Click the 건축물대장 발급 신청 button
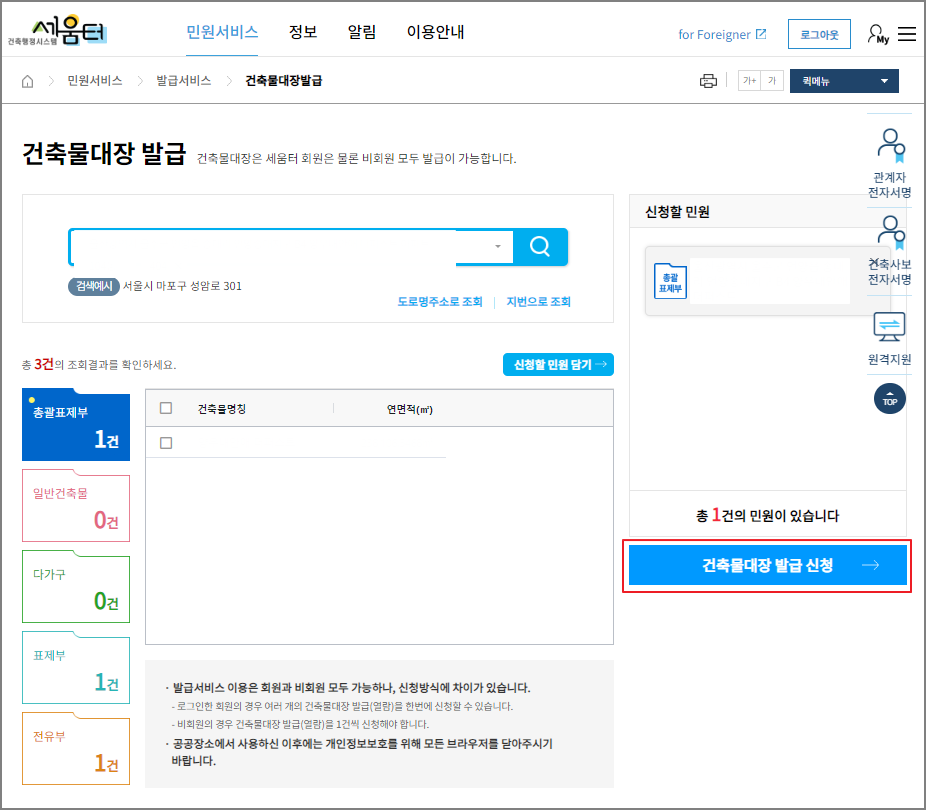This screenshot has width=926, height=810. coord(767,566)
